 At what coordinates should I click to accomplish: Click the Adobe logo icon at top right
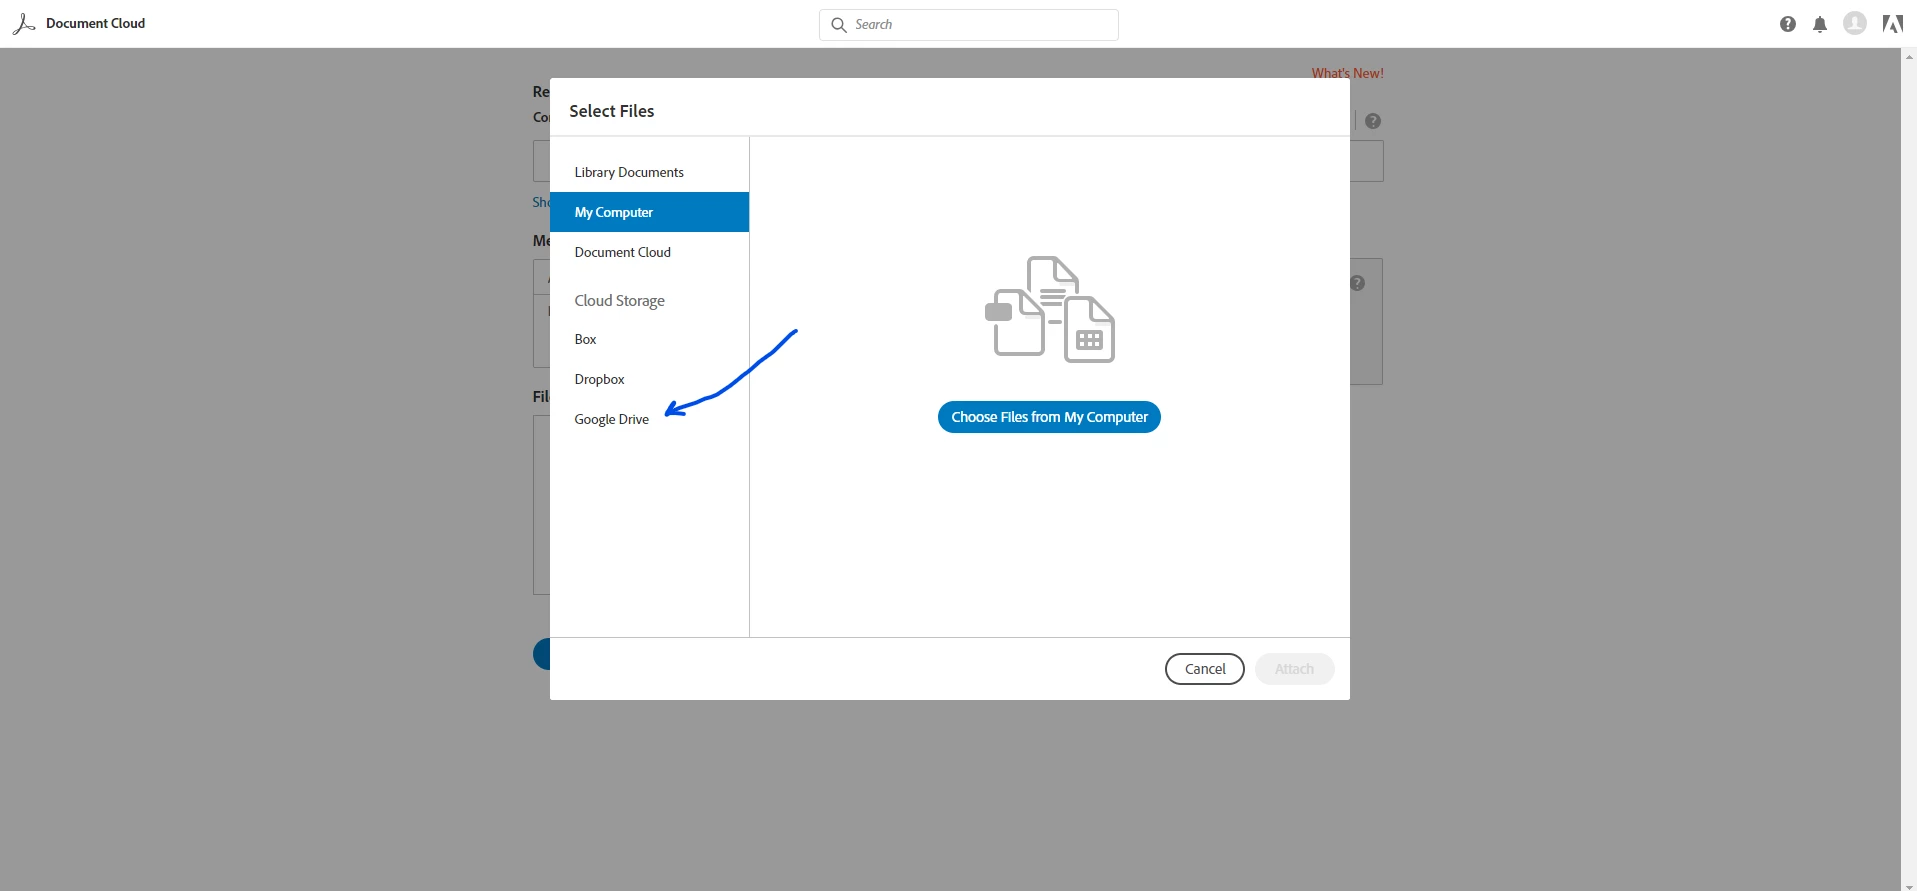click(x=1892, y=24)
